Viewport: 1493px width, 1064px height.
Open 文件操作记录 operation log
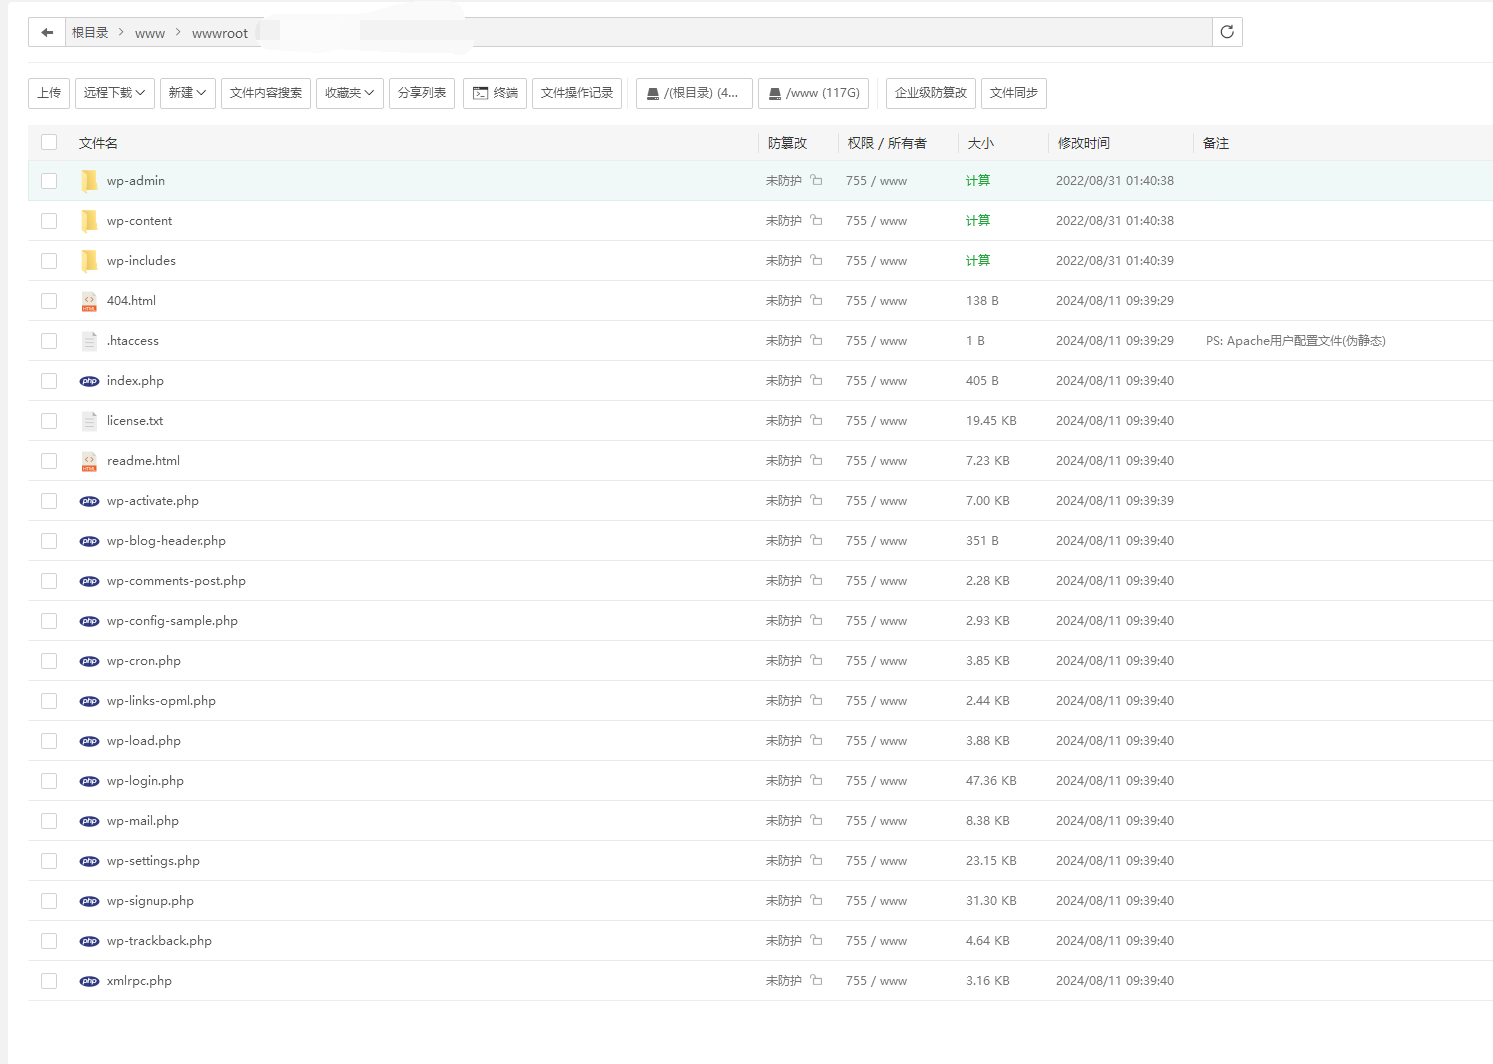577,93
